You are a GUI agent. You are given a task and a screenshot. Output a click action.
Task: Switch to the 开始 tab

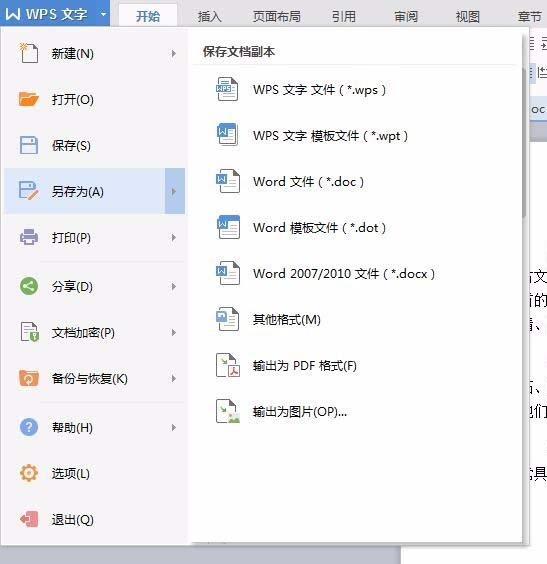coord(148,16)
